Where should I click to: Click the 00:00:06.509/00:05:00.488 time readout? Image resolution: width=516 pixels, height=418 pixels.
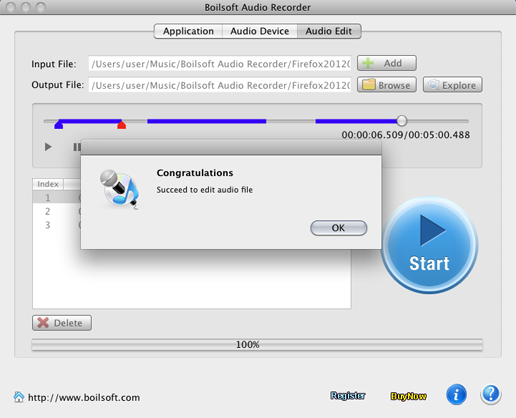[406, 135]
